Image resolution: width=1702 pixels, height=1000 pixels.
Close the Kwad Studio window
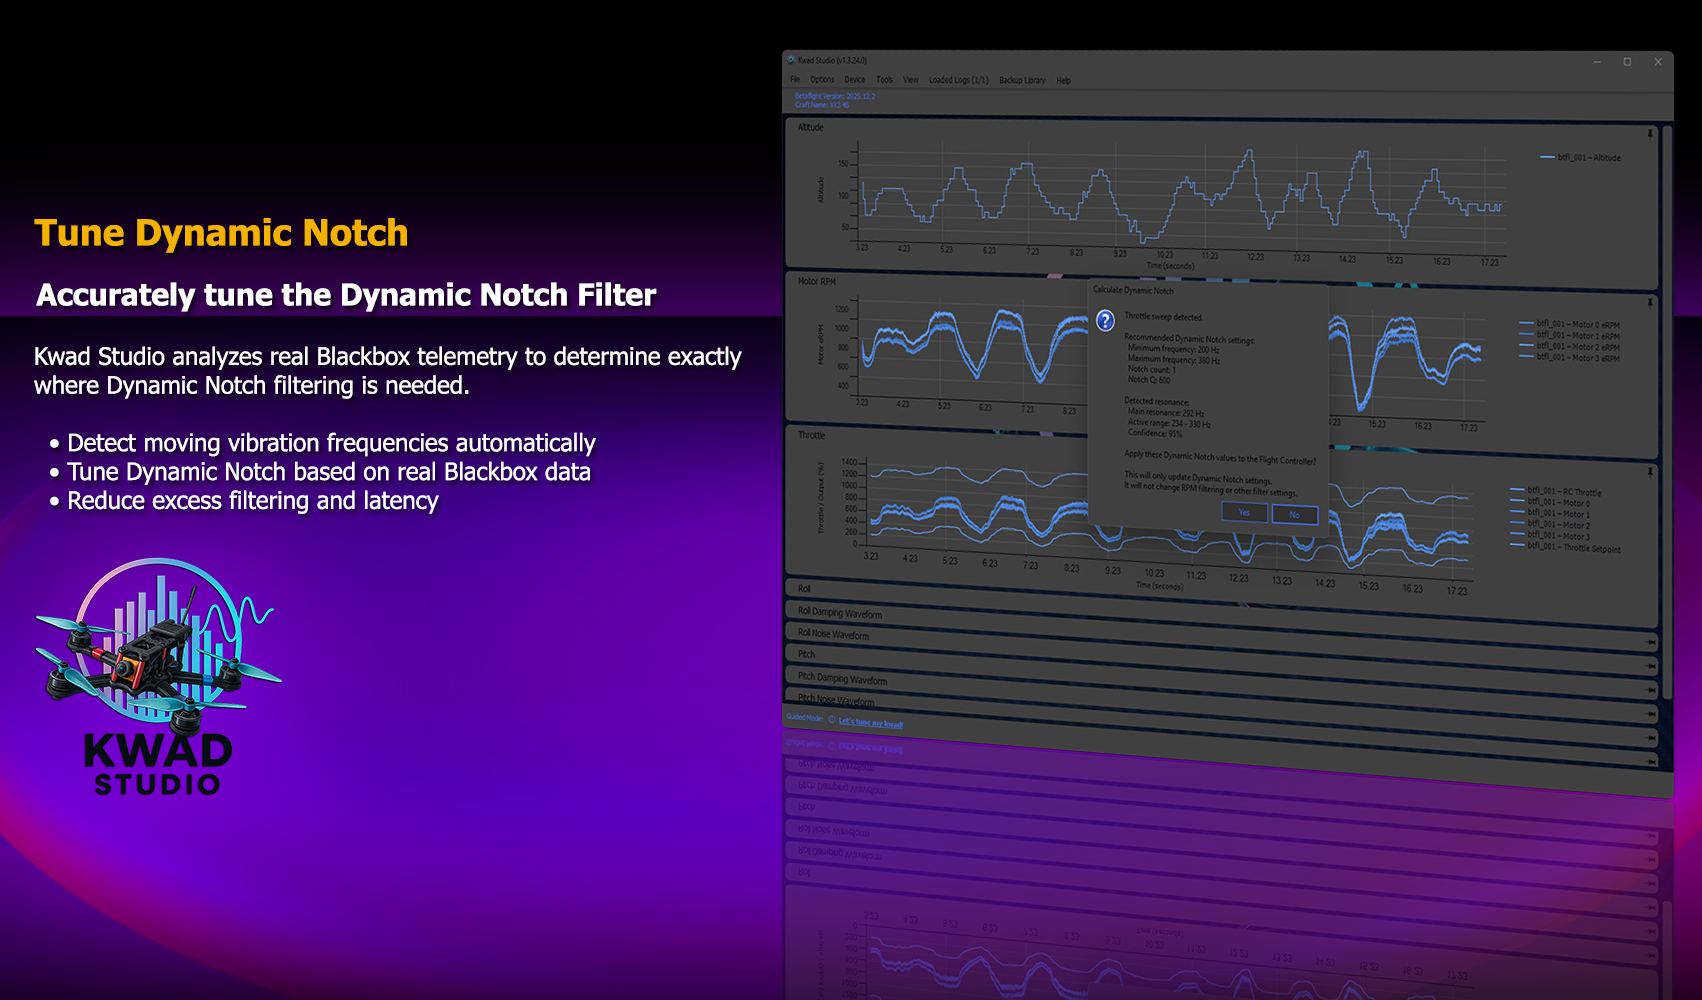[x=1658, y=62]
